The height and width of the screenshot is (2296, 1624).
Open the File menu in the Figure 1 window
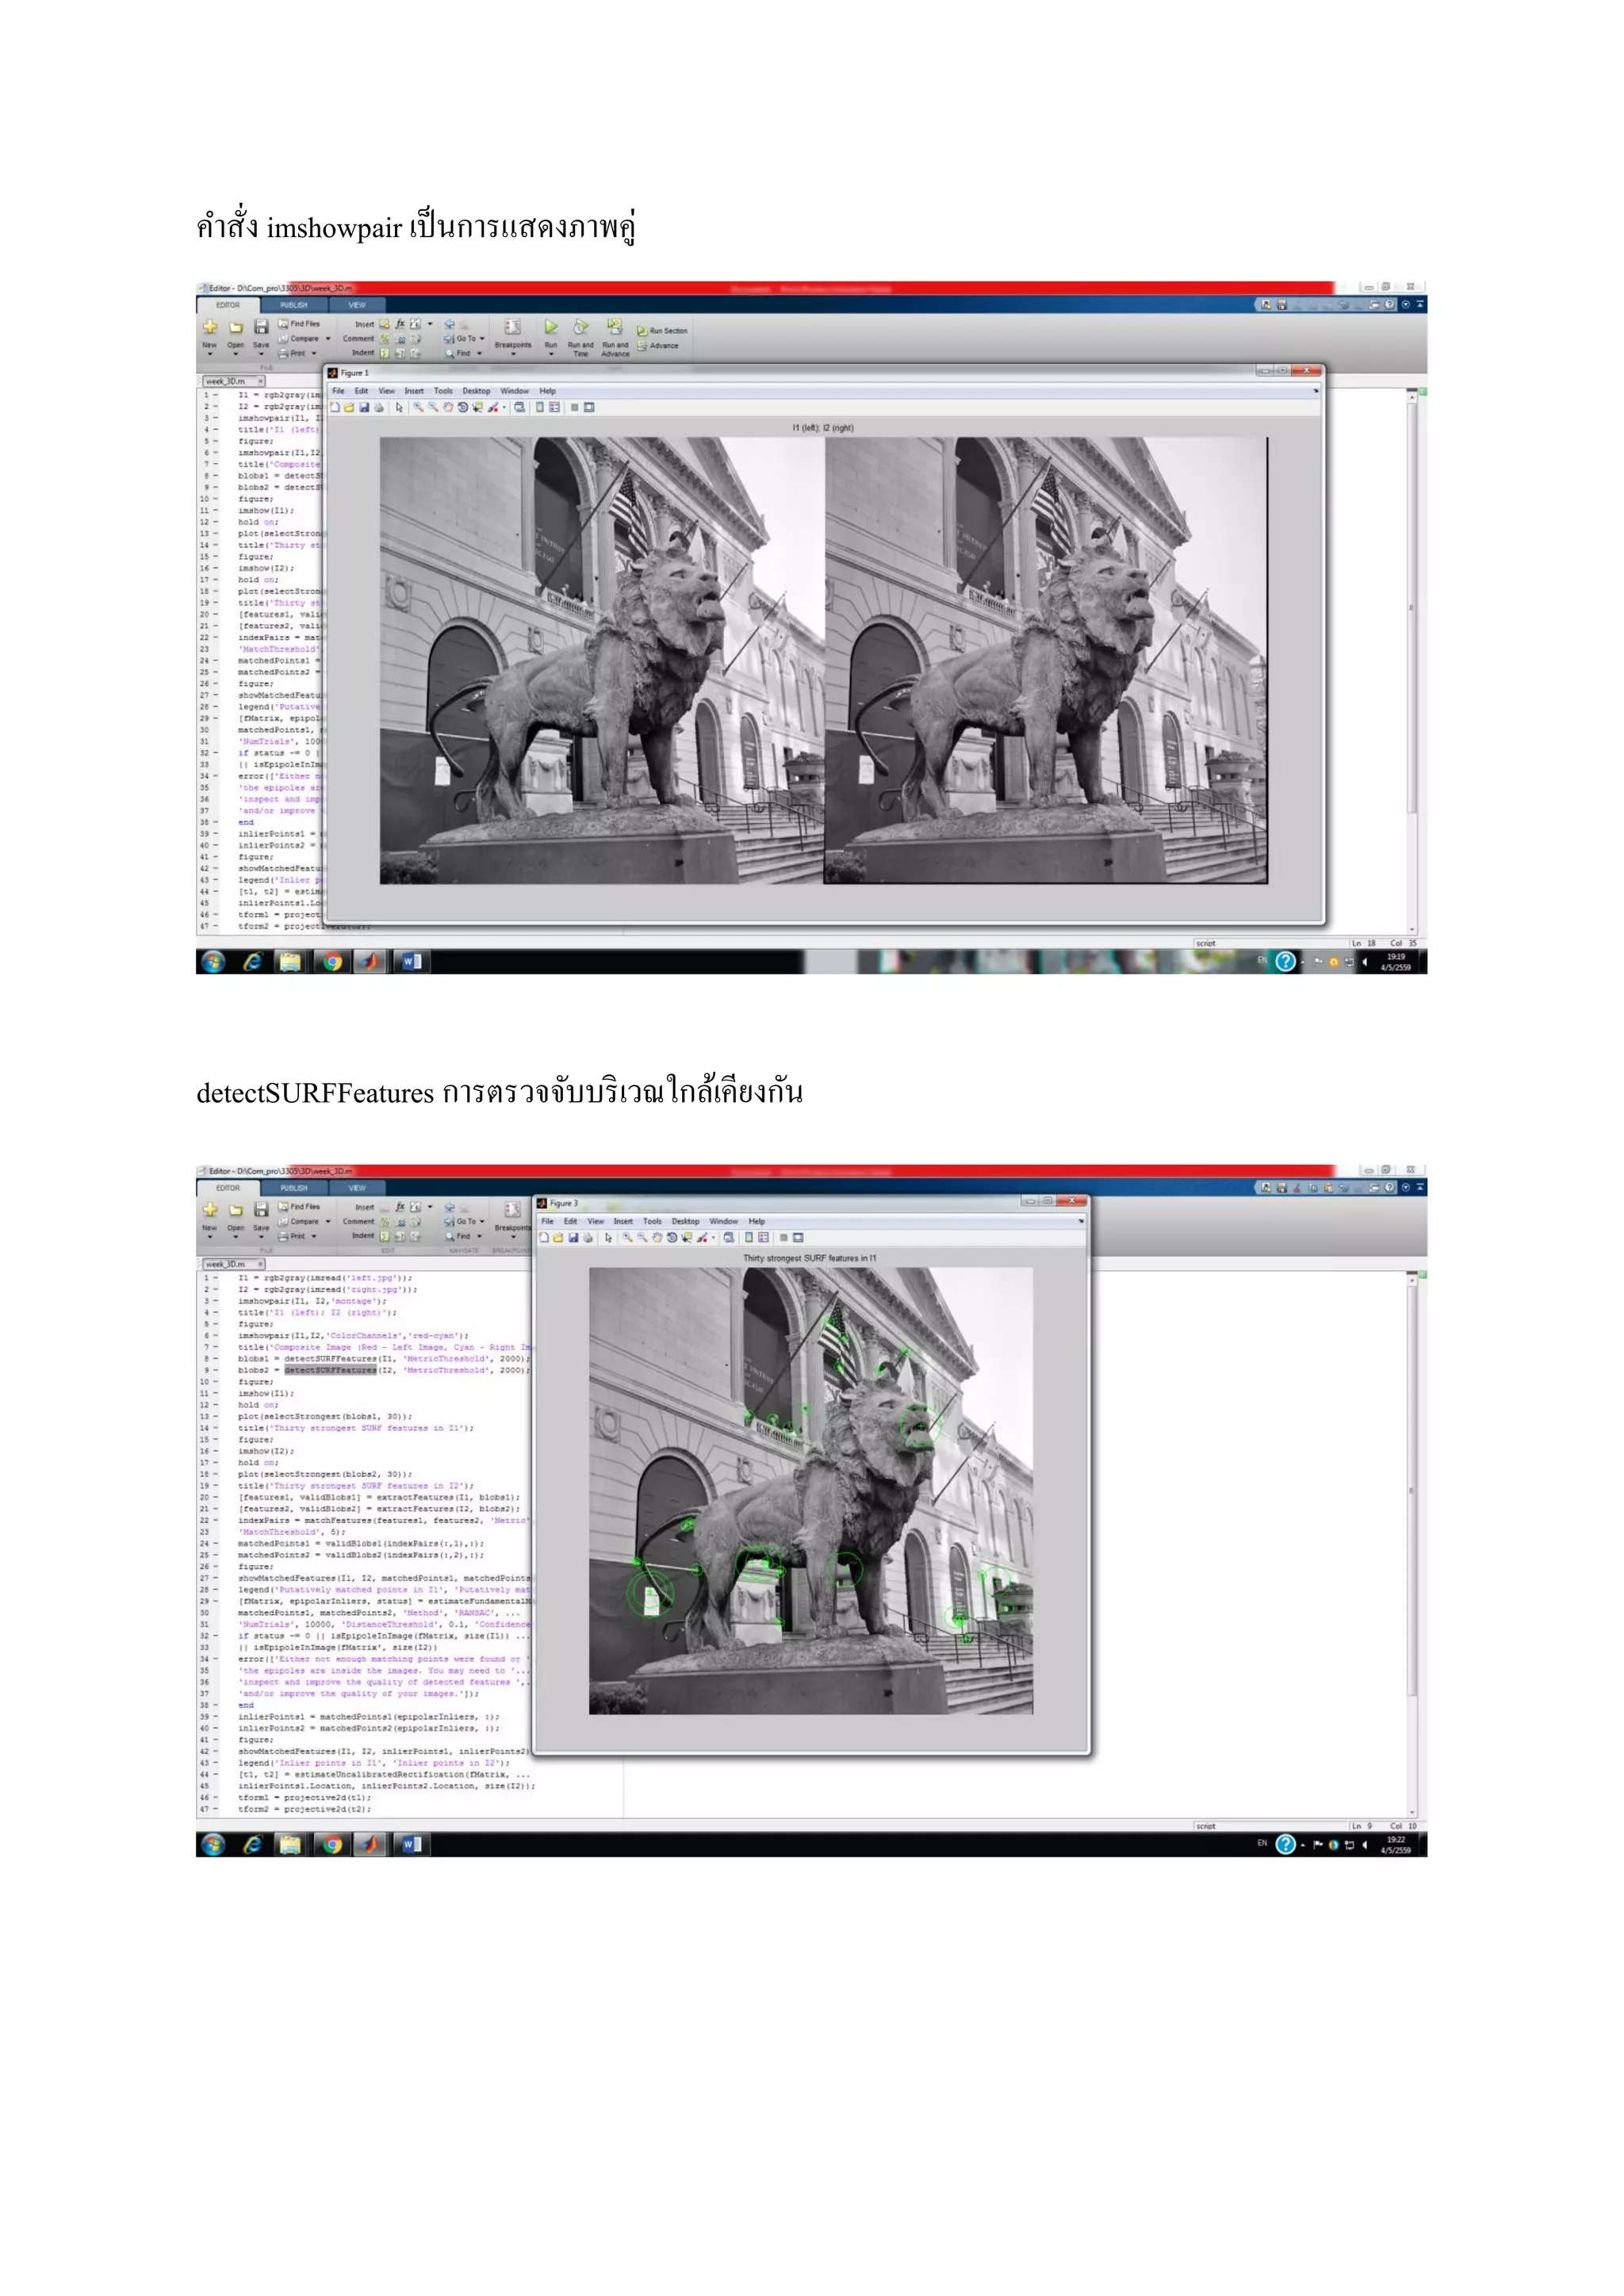(338, 391)
